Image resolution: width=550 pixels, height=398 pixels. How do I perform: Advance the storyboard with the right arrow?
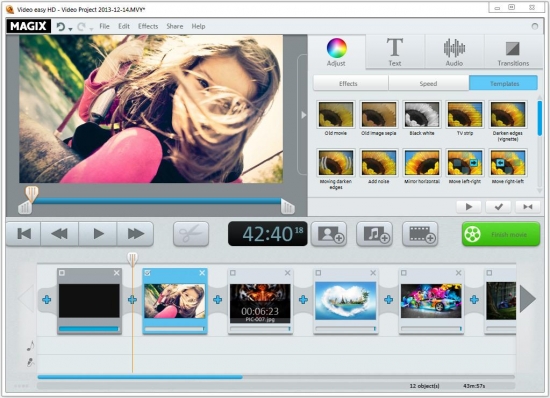(x=528, y=299)
